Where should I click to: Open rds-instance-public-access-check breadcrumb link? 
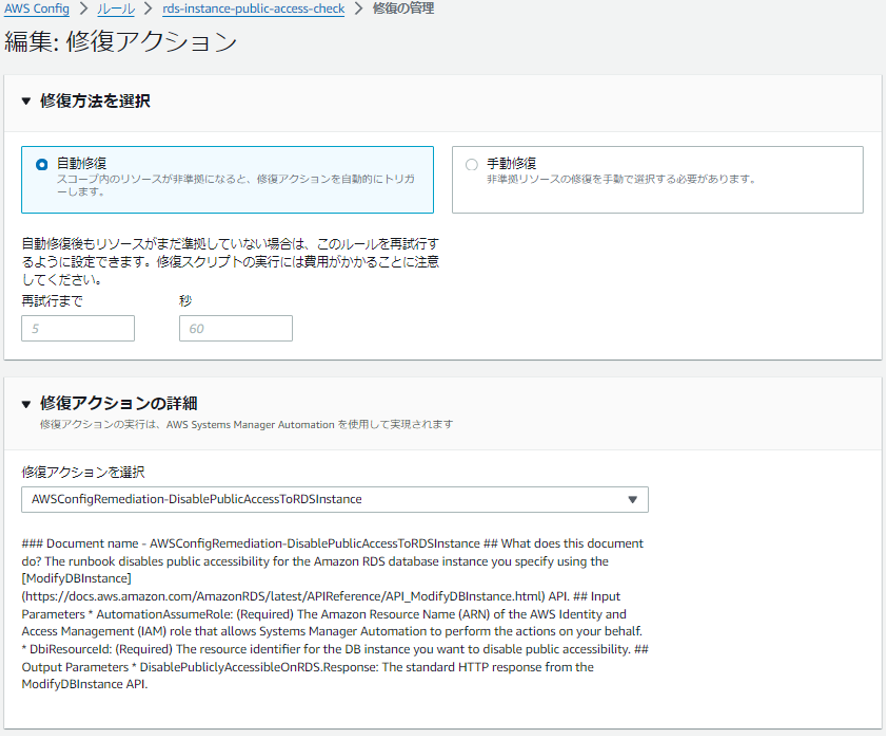pos(253,8)
